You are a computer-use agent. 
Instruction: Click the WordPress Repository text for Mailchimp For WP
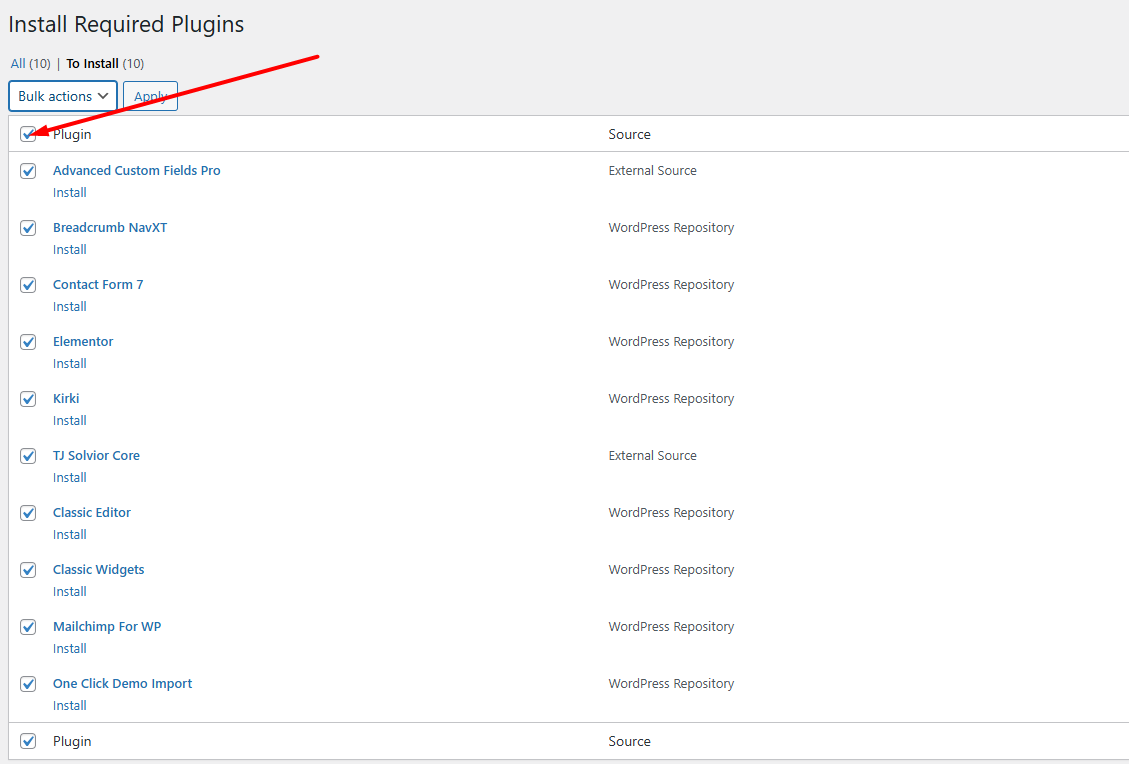671,626
